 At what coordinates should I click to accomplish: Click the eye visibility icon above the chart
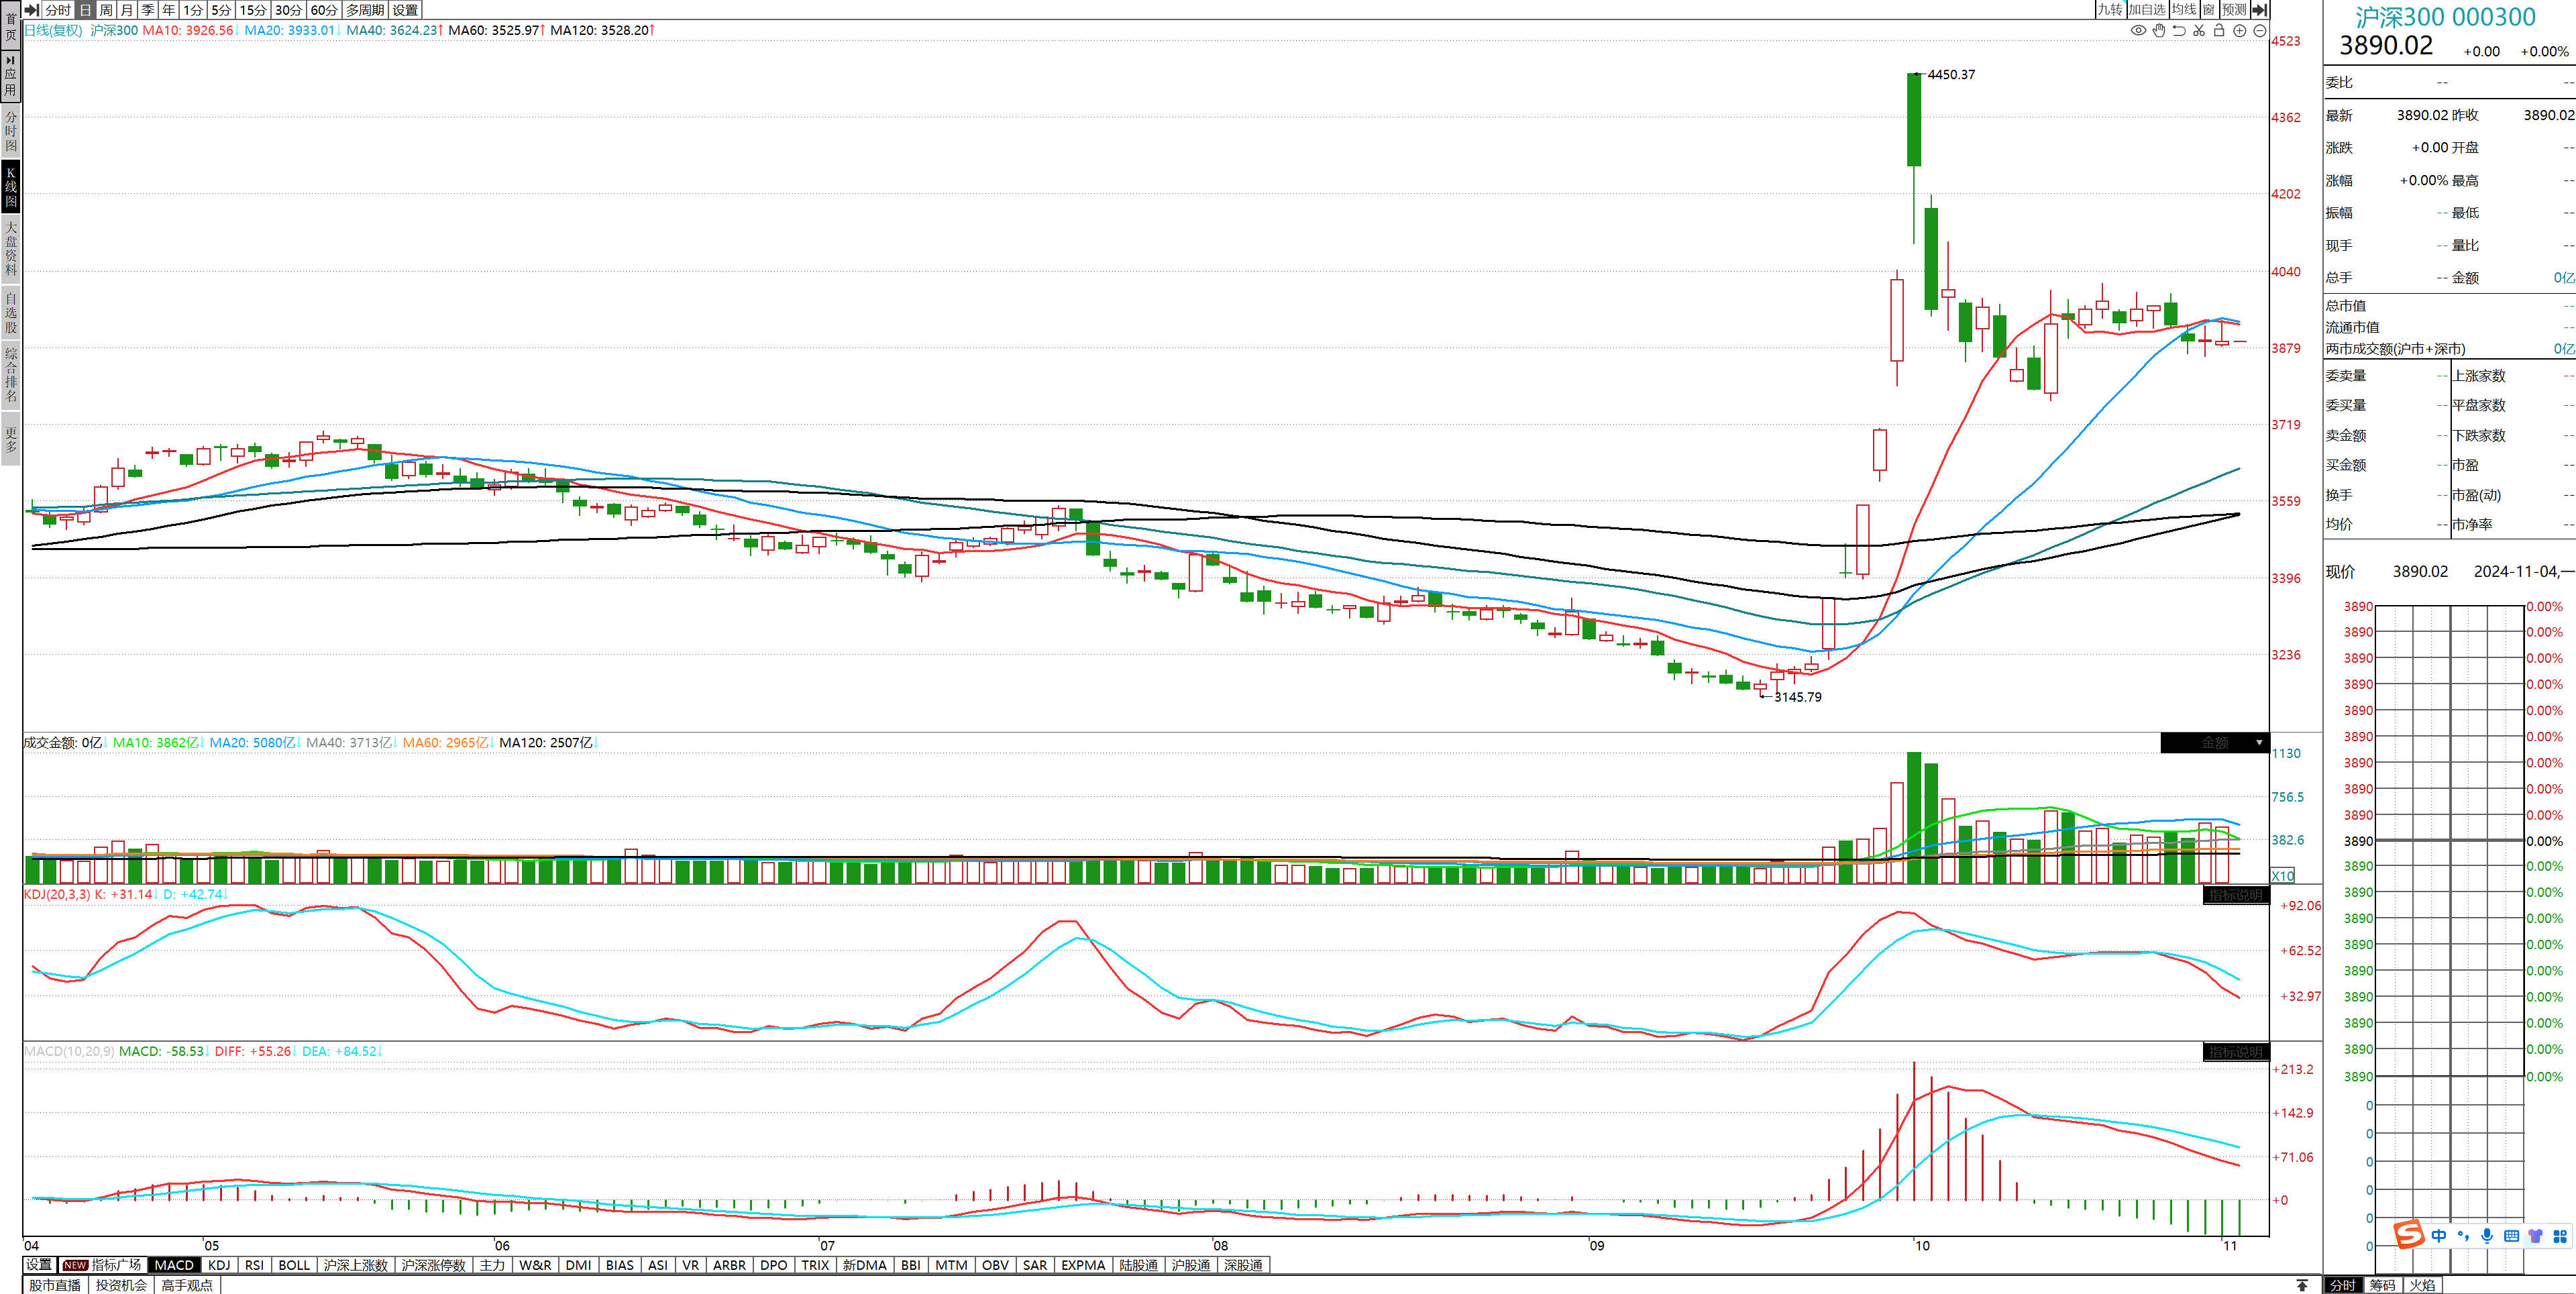[x=2138, y=31]
